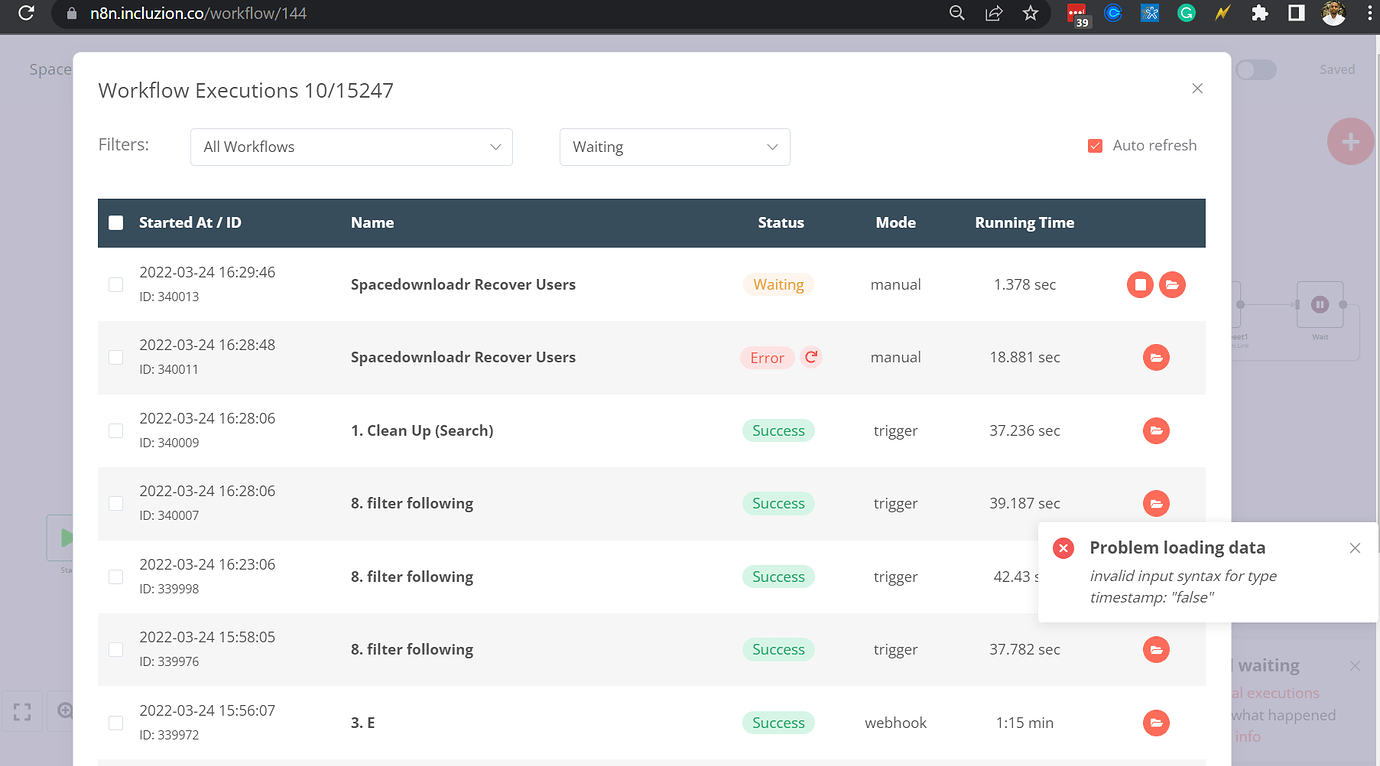Open execution 339972 folder icon
This screenshot has width=1380, height=766.
[1156, 723]
